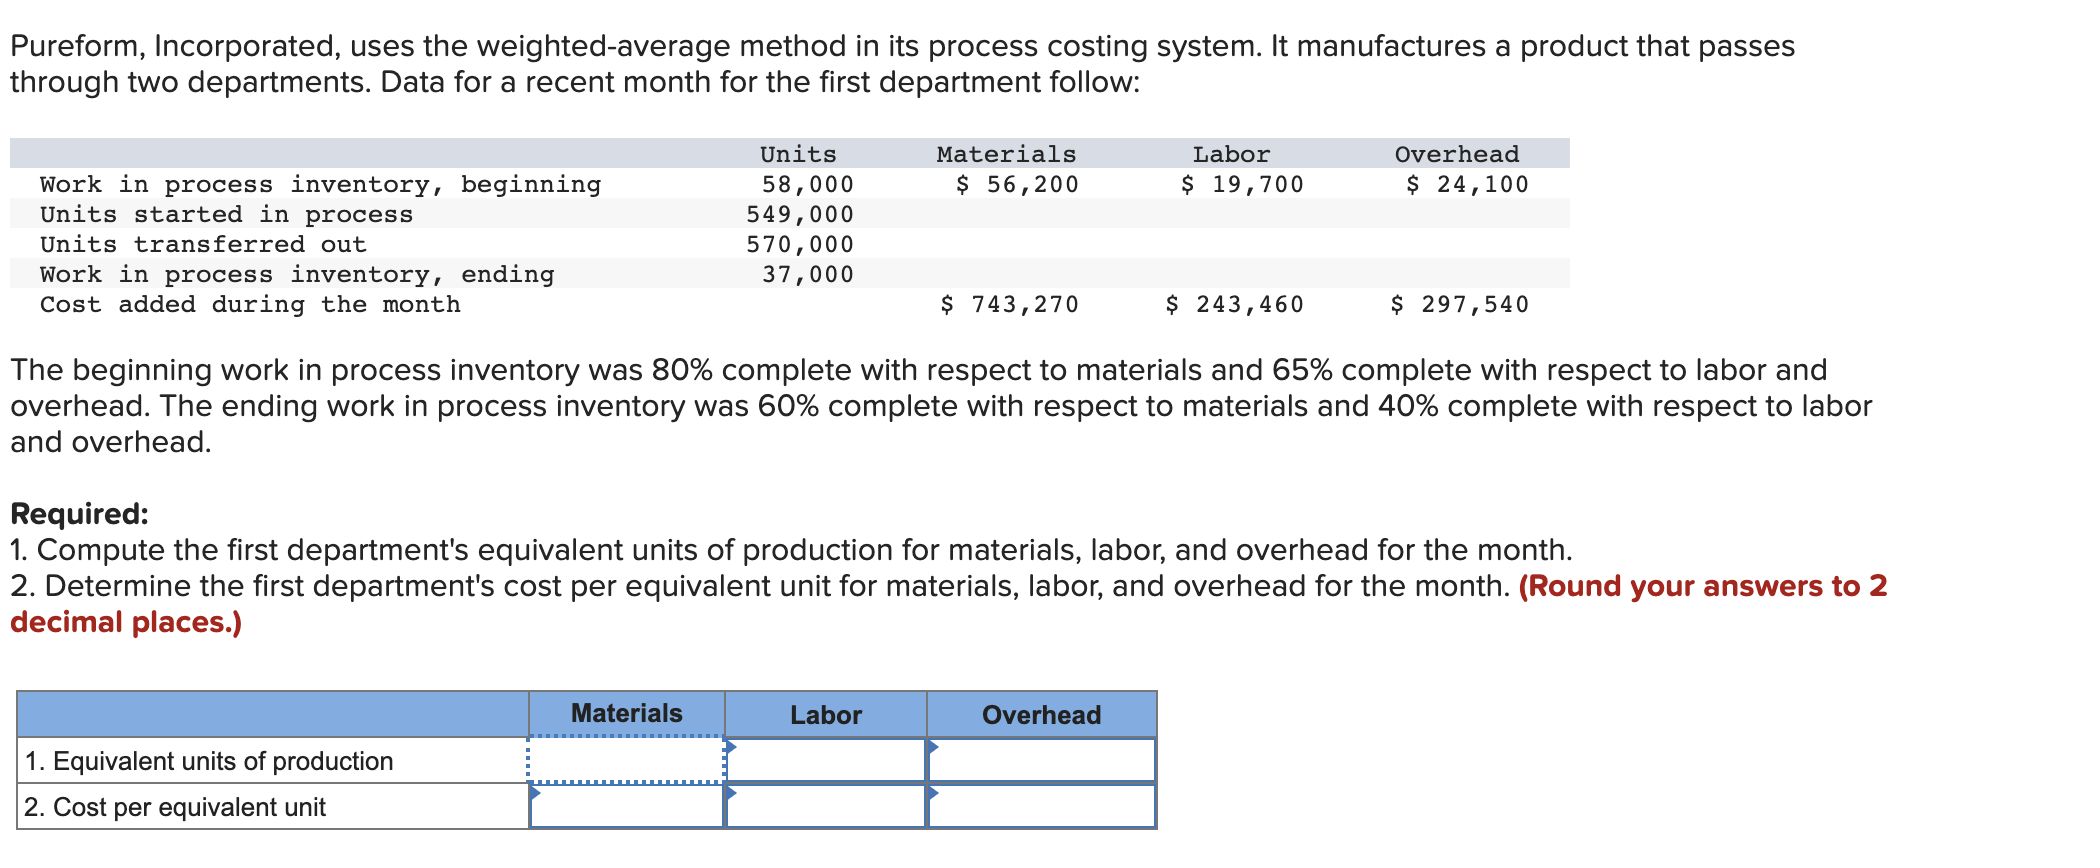Click the $ 243,460 labor cost added
Screen dimensions: 2100x868
click(1235, 304)
